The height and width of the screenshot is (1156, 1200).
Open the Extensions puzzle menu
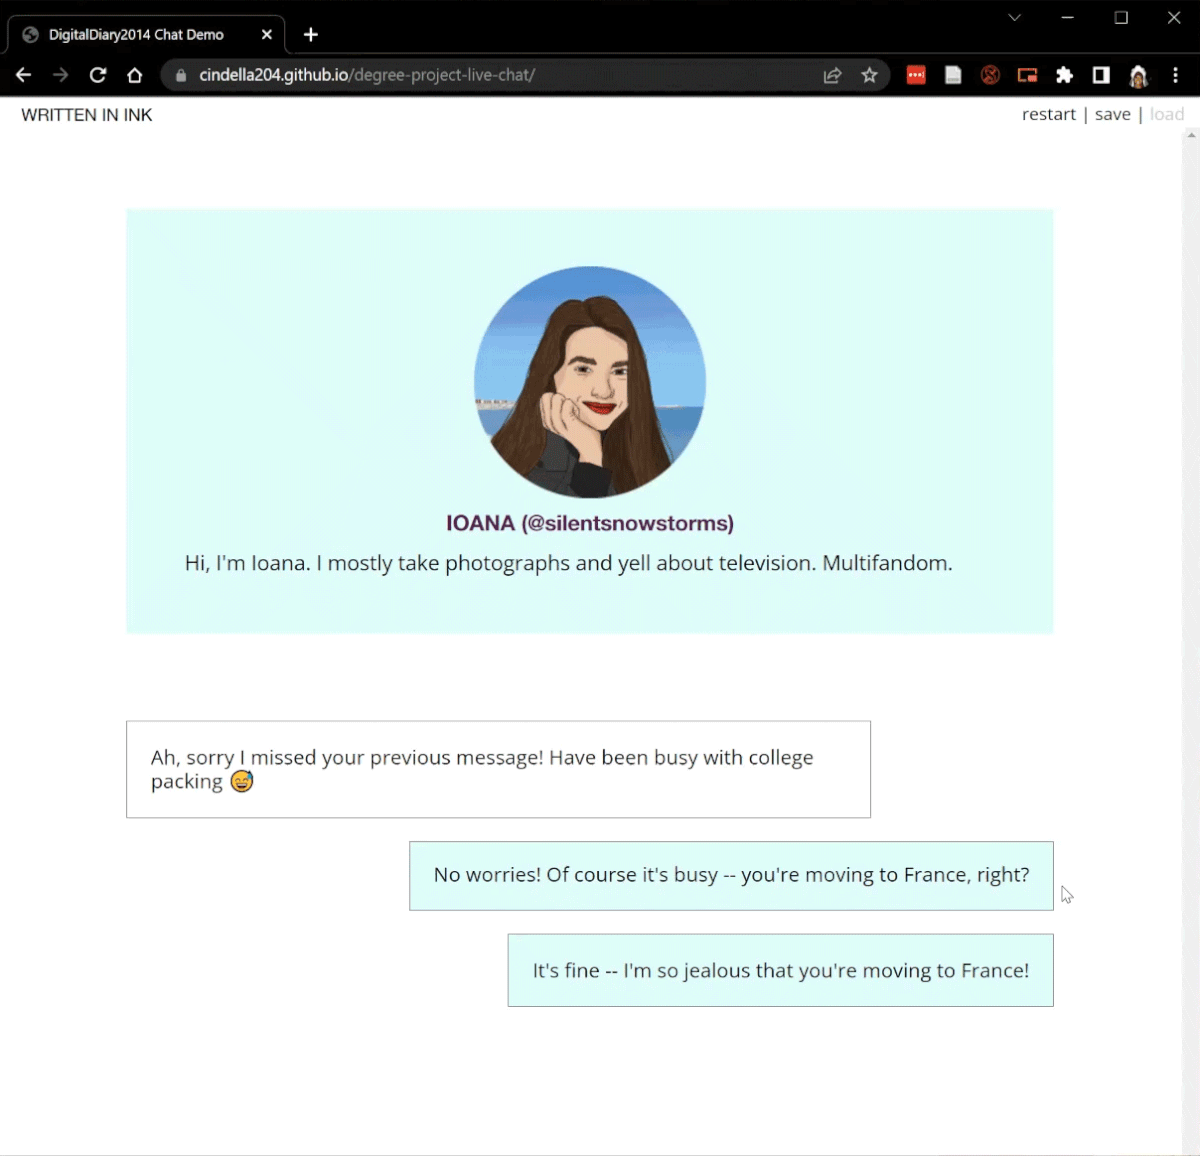pos(1064,75)
